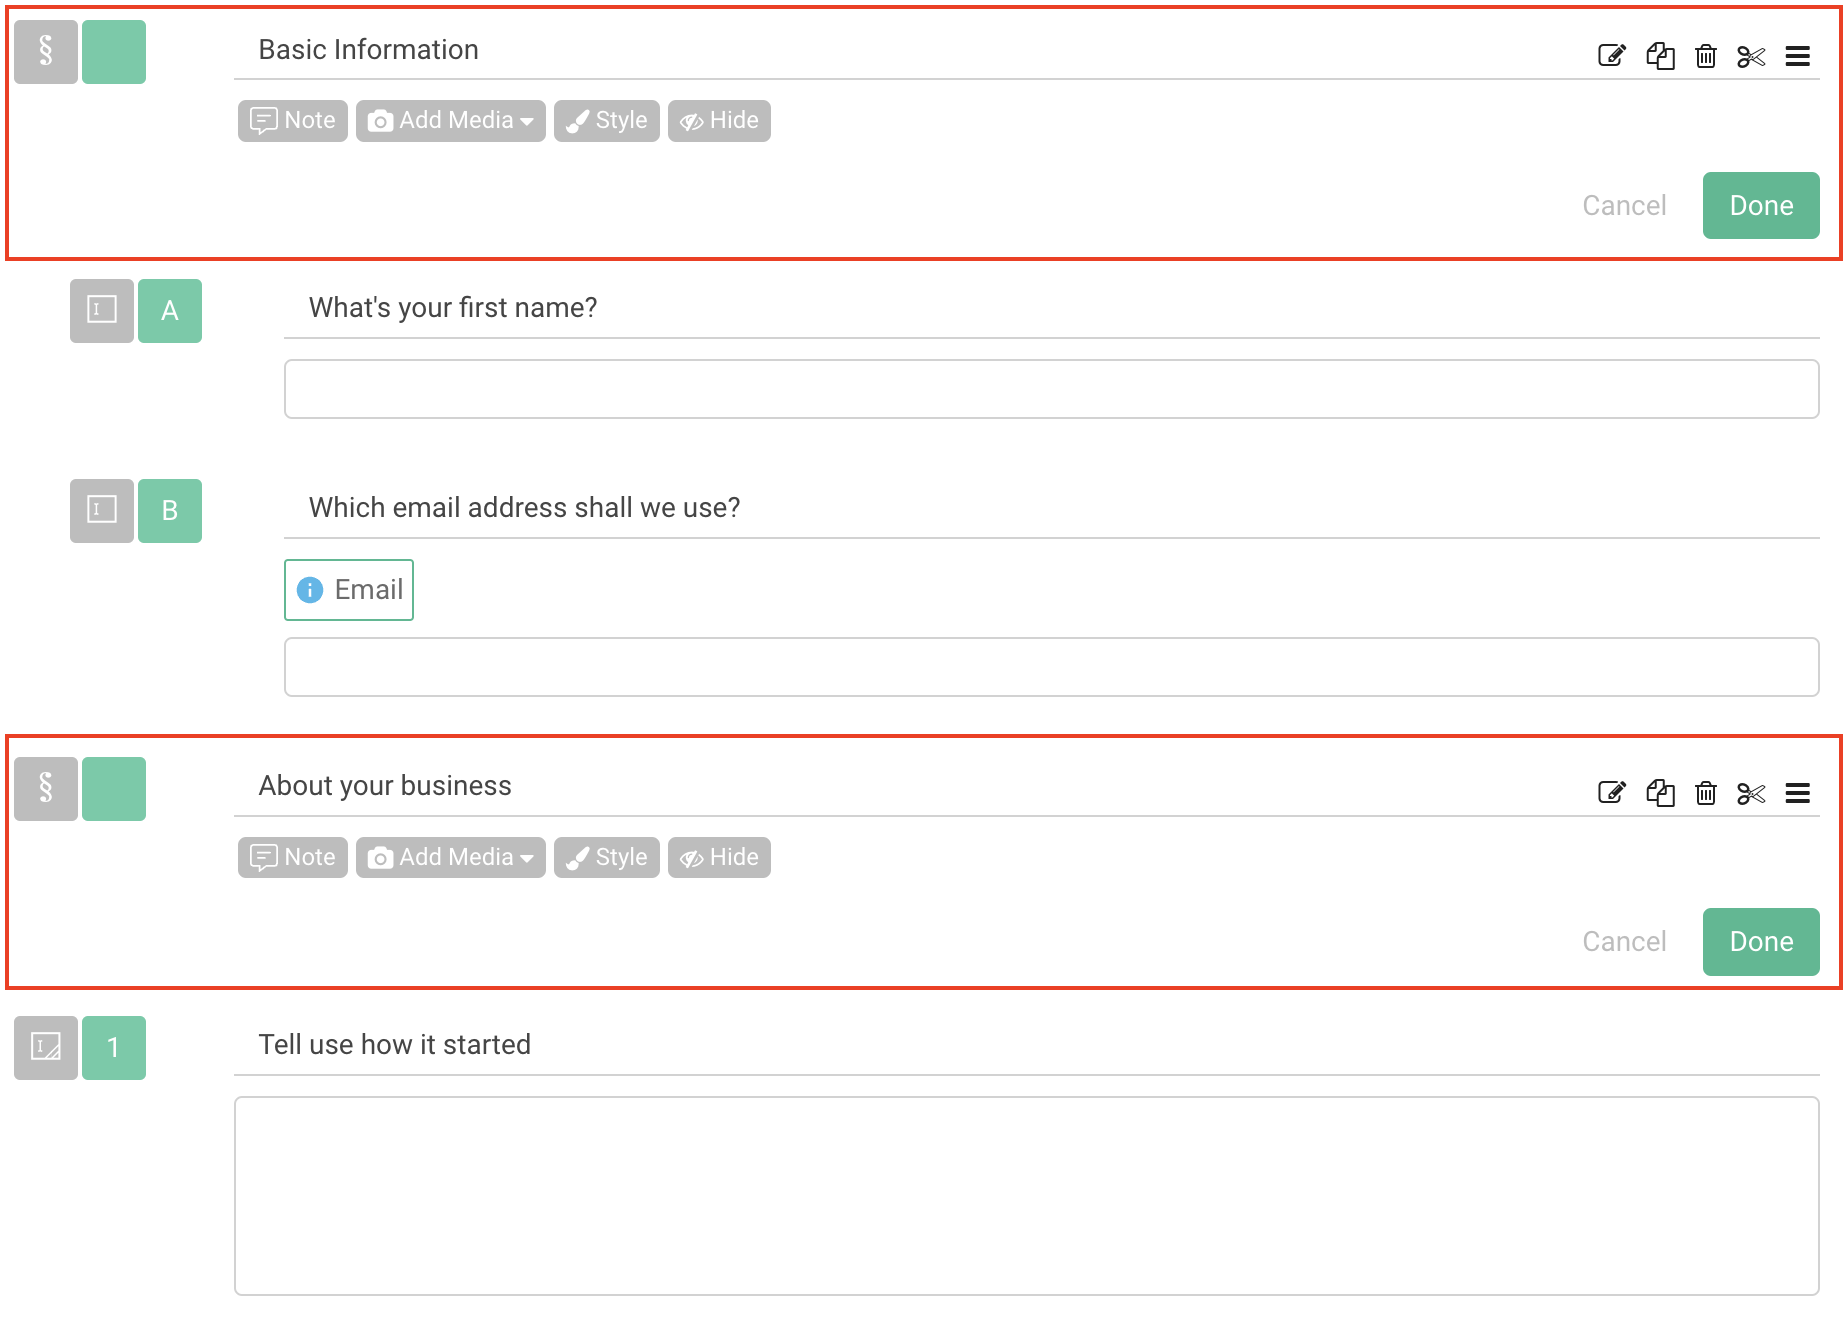Click the paragraph section icon beside About your business
This screenshot has width=1848, height=1332.
[45, 789]
